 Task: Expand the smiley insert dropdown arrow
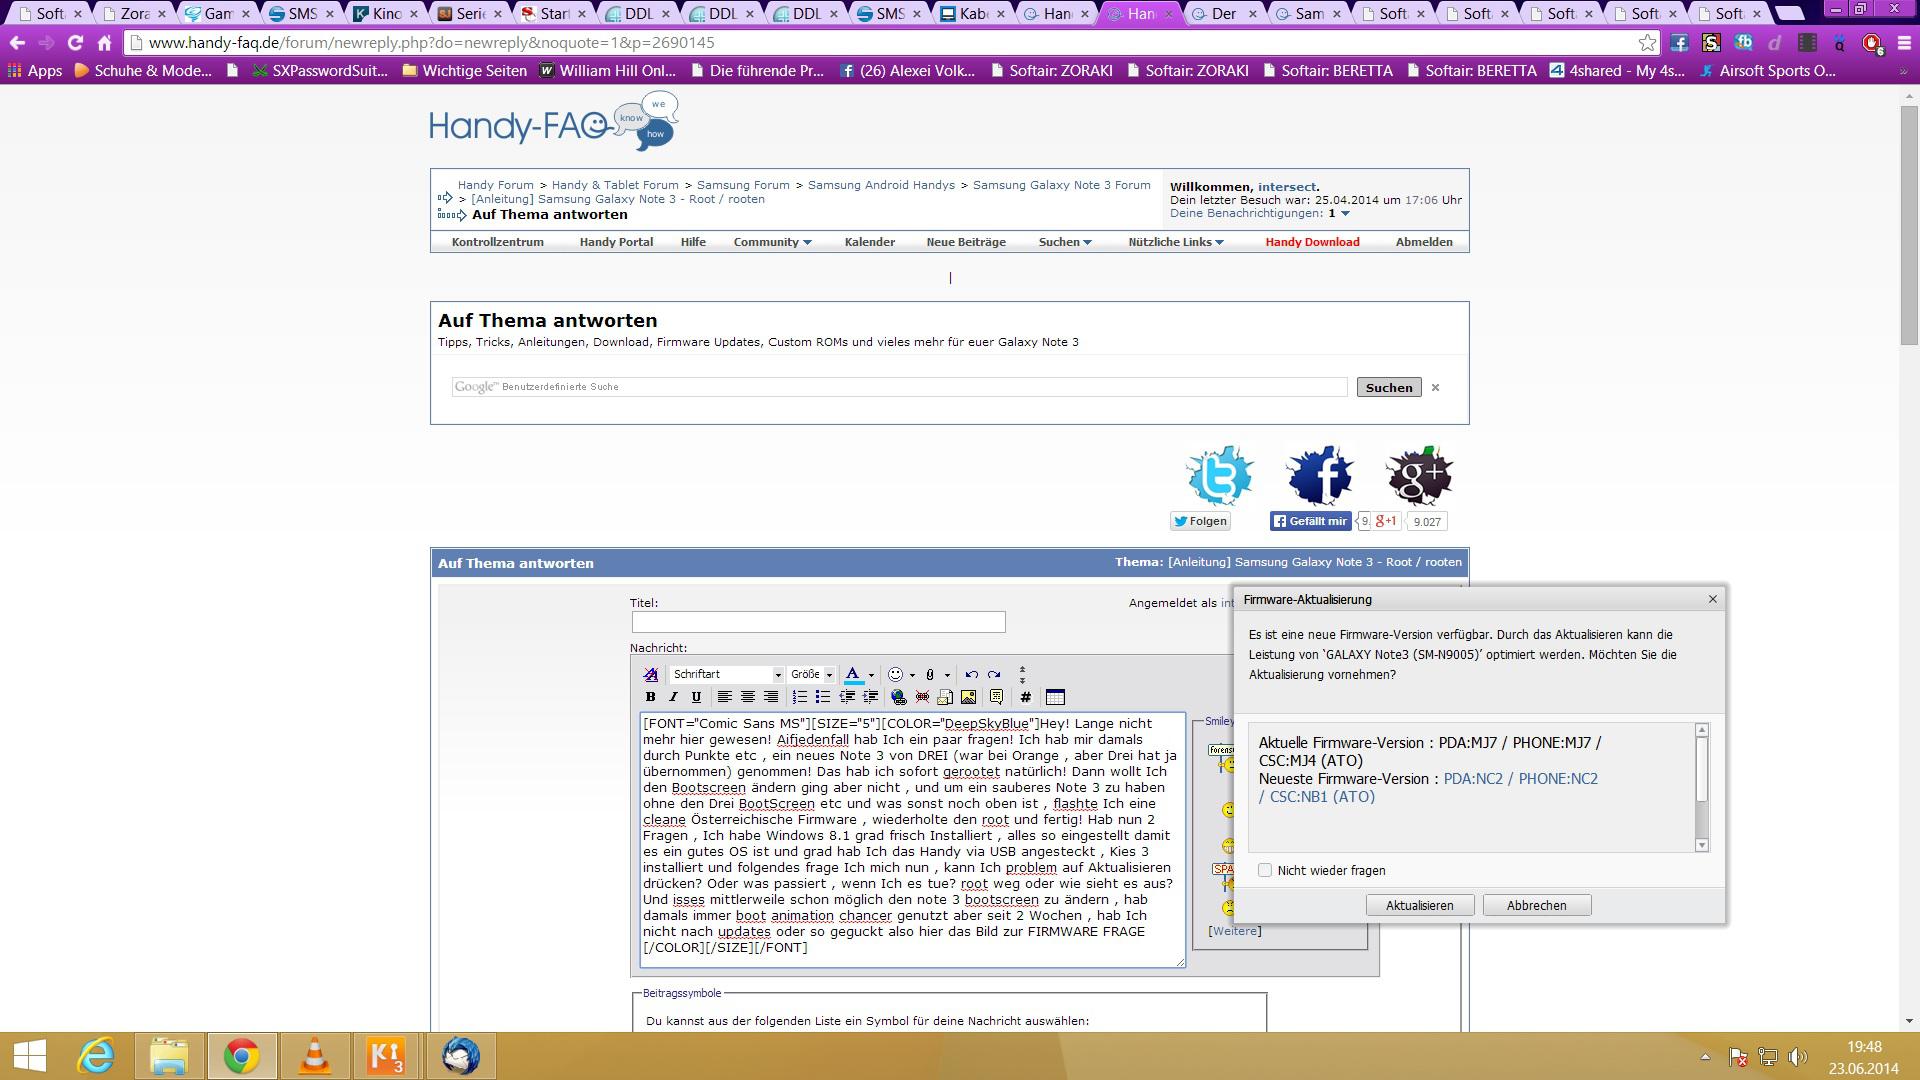[912, 675]
